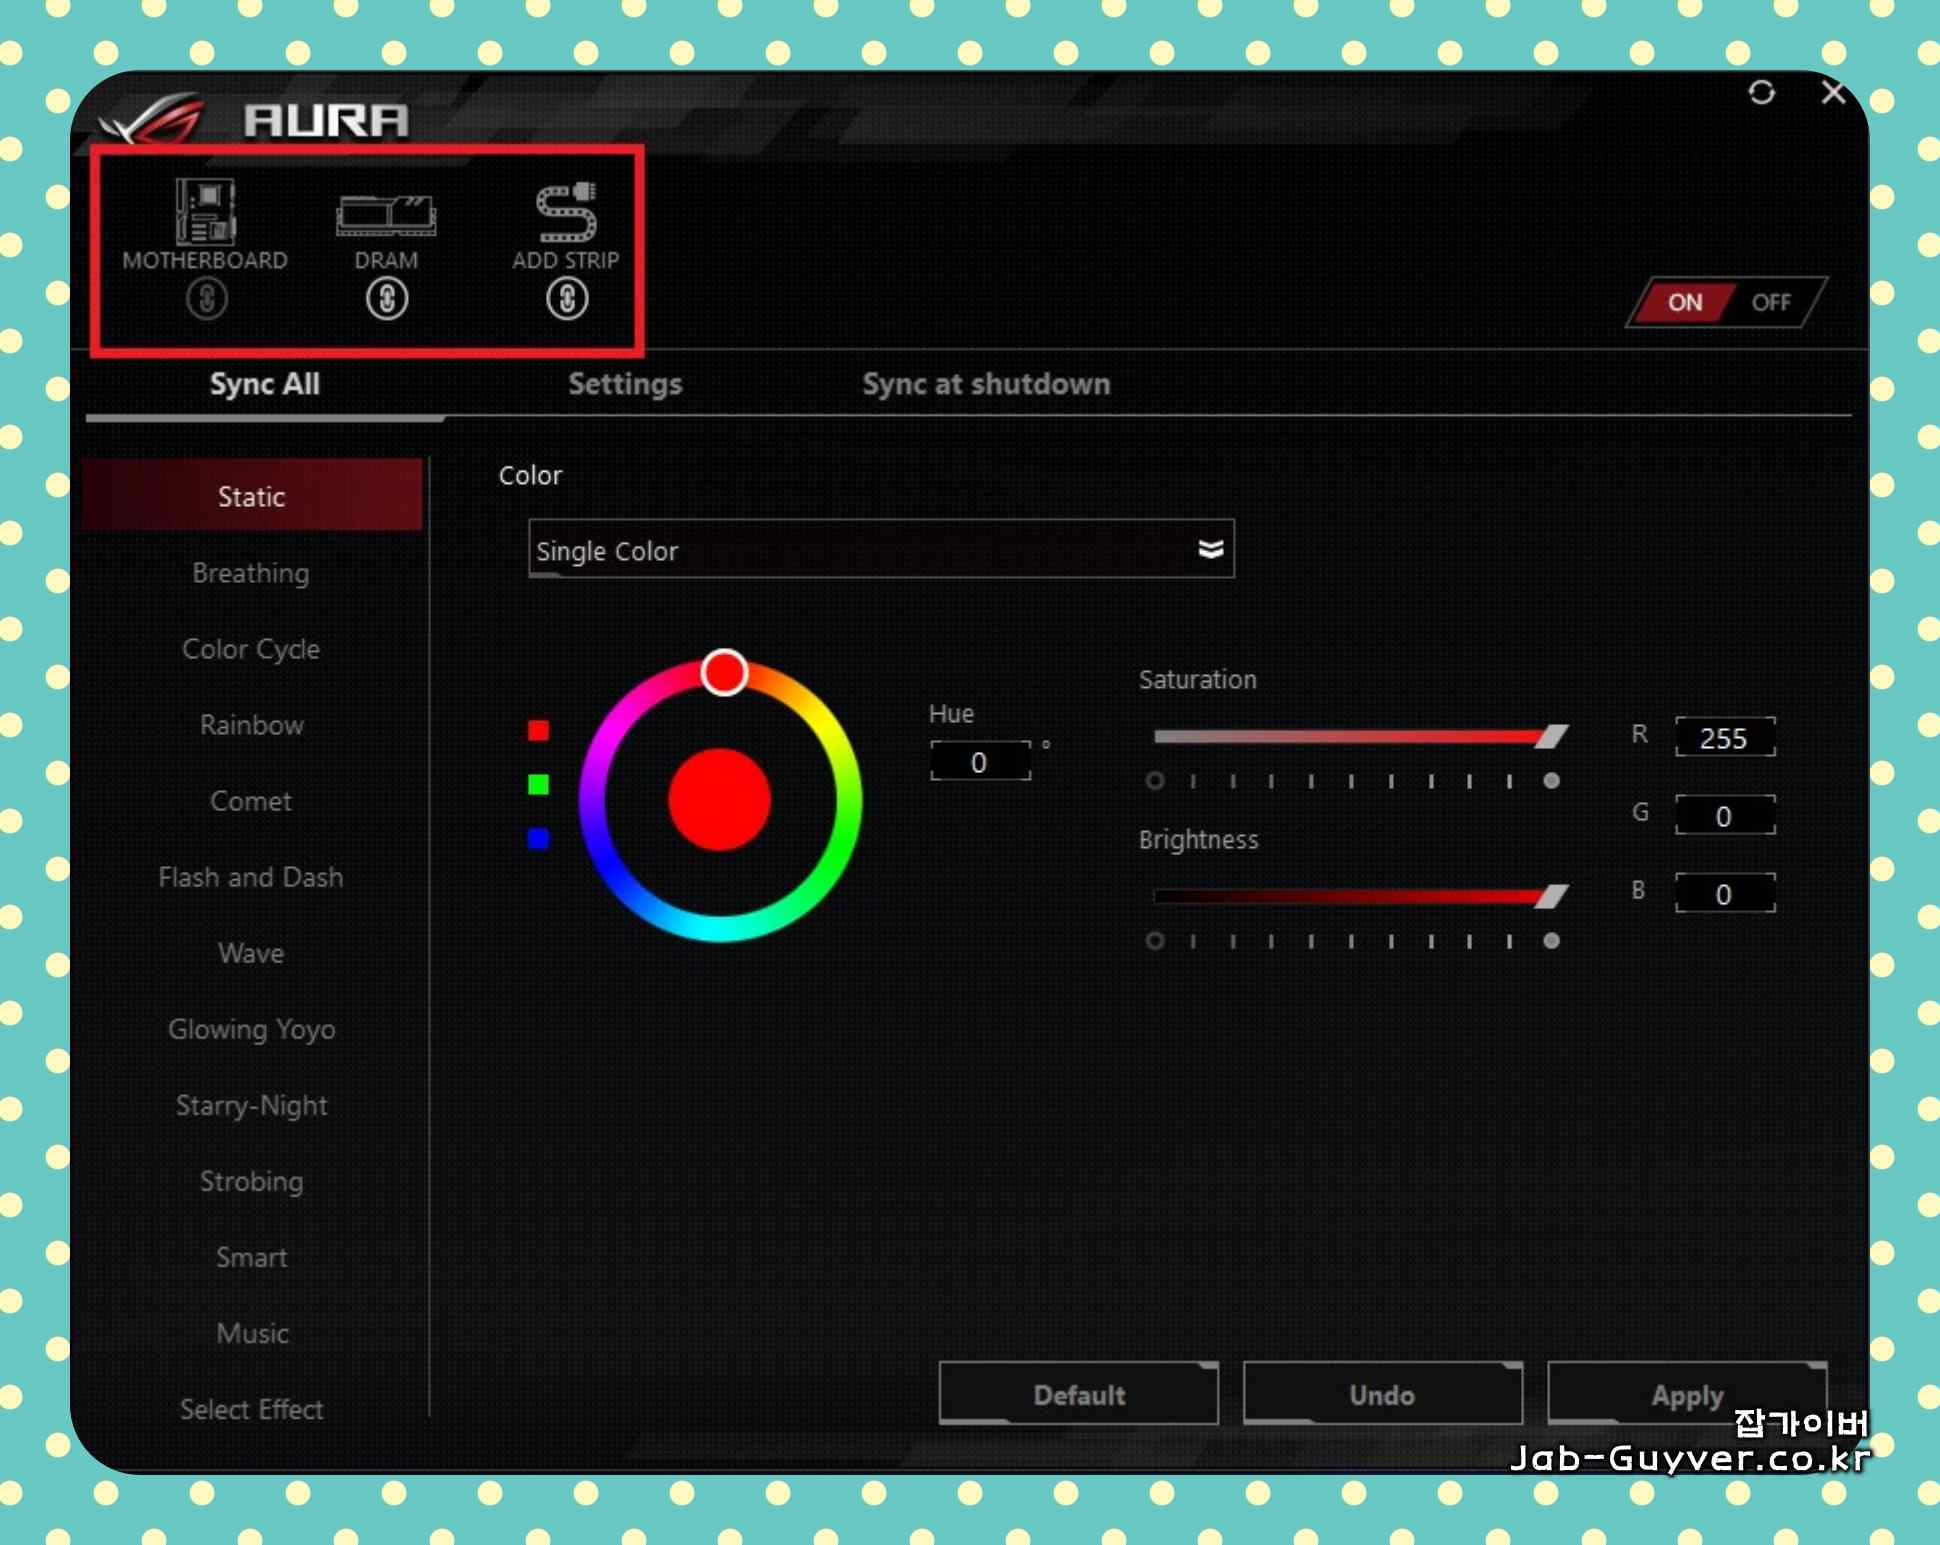Select the Motherboard device icon
Screen dimensions: 1940x1545
click(205, 212)
